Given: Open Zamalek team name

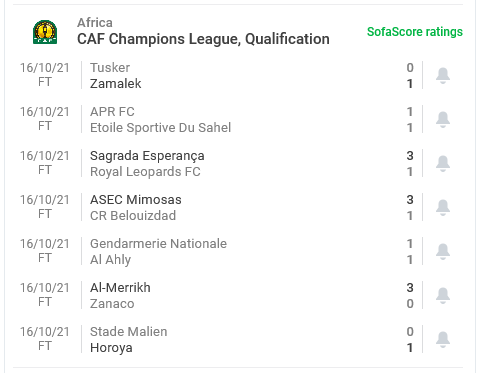Looking at the screenshot, I should pos(116,84).
